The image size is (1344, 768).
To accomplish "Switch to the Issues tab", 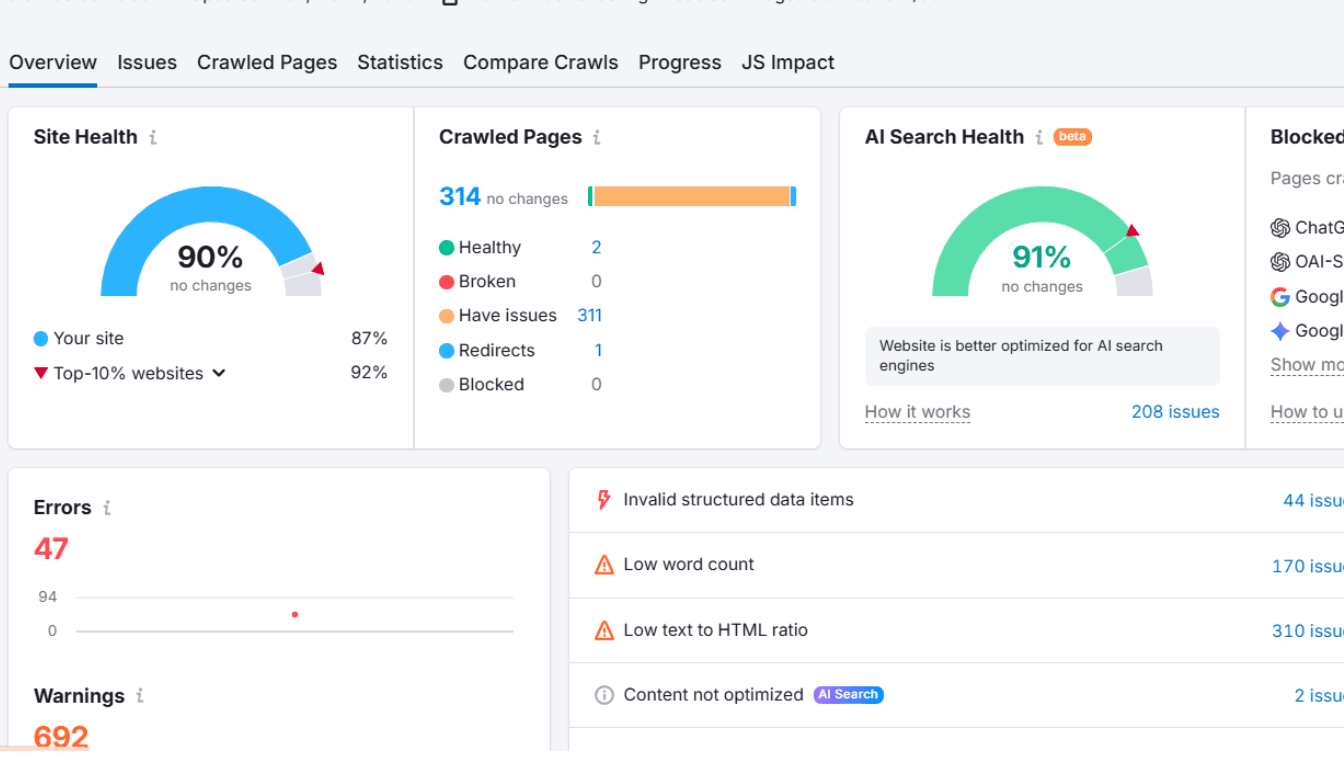I will [147, 62].
